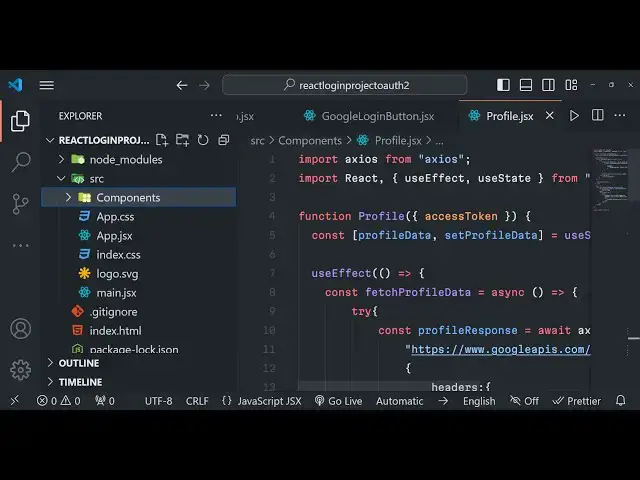Image resolution: width=640 pixels, height=480 pixels.
Task: Expand the Components folder
Action: (139, 198)
